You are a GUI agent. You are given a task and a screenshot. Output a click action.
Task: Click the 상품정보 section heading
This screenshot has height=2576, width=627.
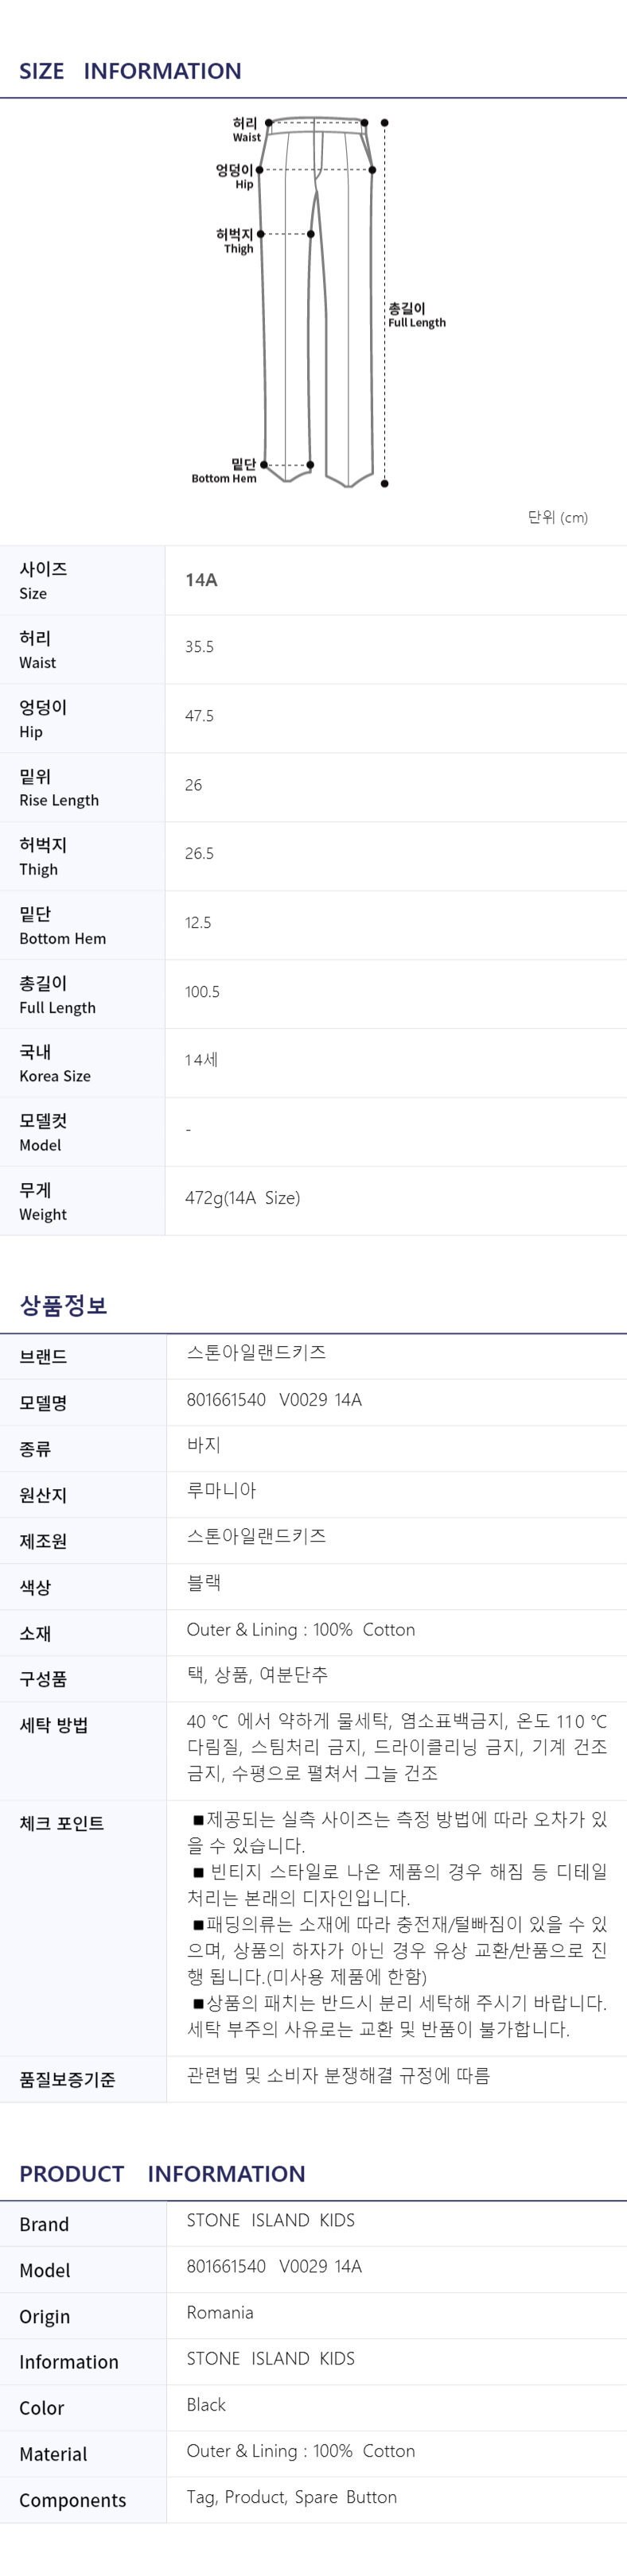coord(63,1305)
